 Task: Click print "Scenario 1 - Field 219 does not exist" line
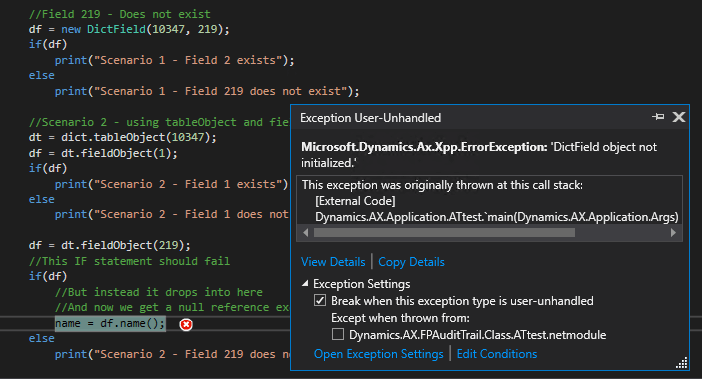207,91
